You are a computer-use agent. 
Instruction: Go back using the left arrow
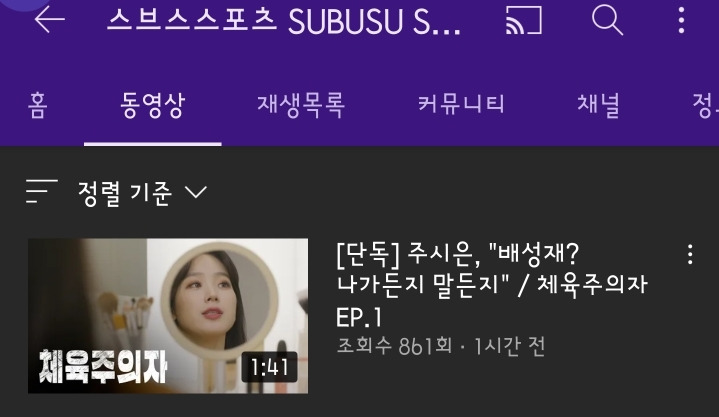coord(50,19)
